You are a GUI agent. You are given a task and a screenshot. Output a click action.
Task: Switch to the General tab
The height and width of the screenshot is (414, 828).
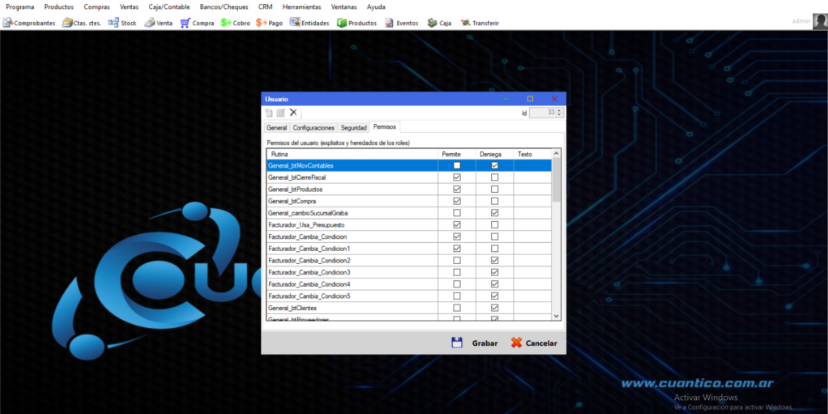[277, 128]
